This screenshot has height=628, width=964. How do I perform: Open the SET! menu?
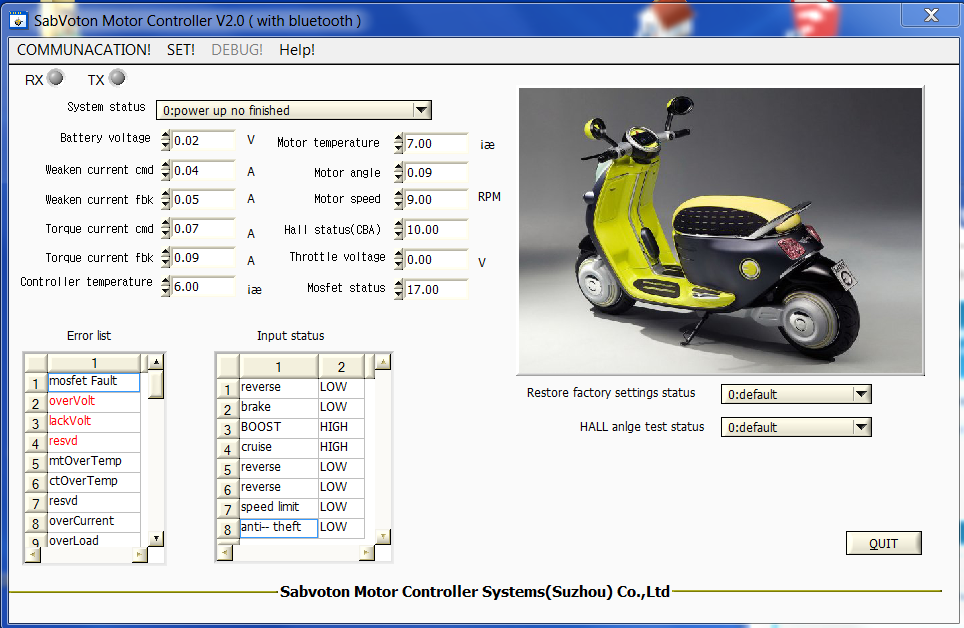pyautogui.click(x=181, y=50)
